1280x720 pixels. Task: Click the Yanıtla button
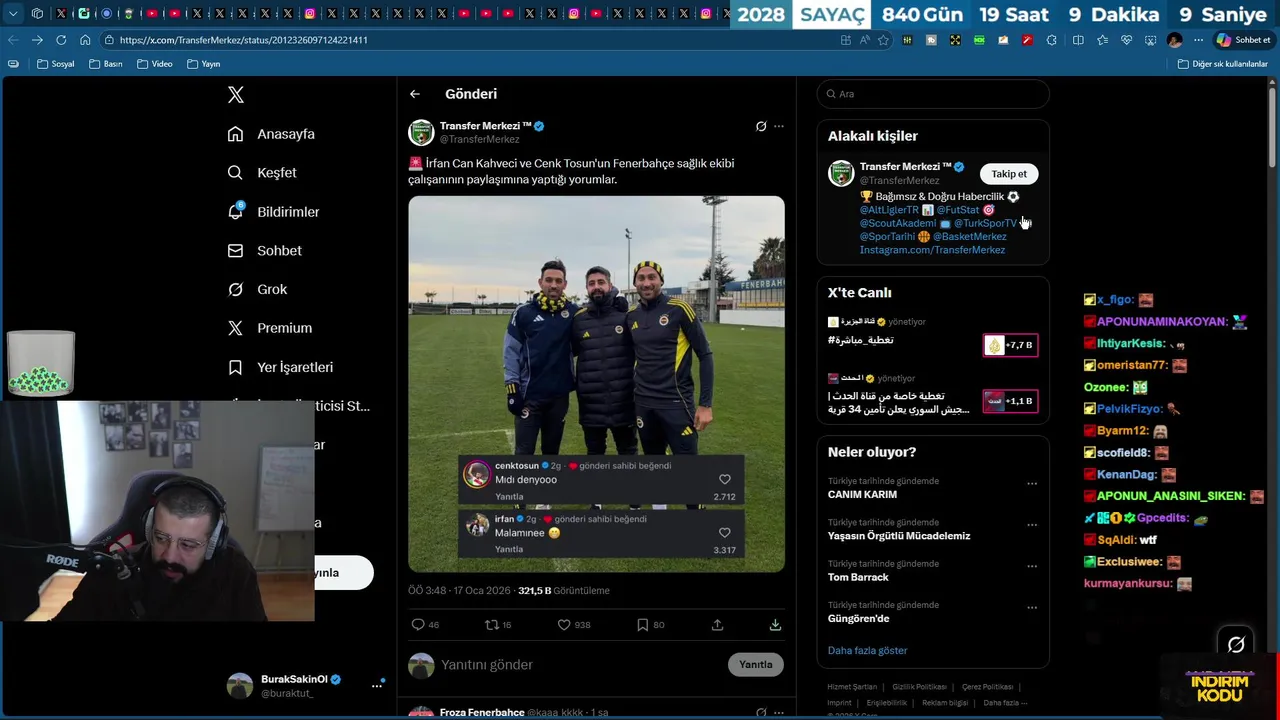point(756,664)
